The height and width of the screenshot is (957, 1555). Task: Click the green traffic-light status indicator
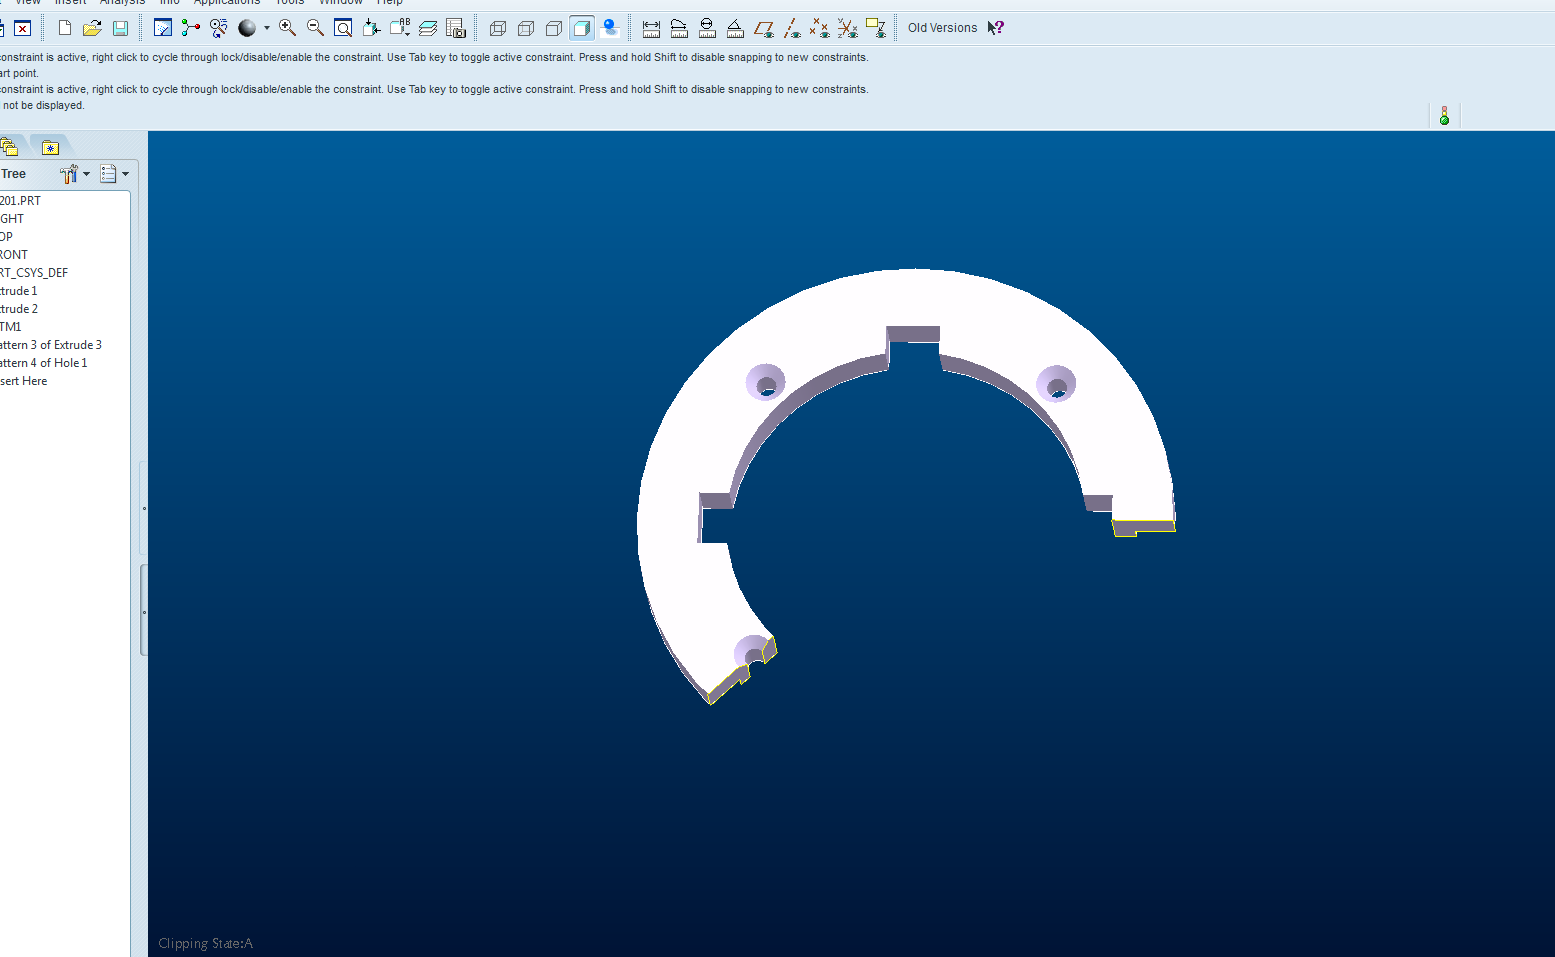1444,116
